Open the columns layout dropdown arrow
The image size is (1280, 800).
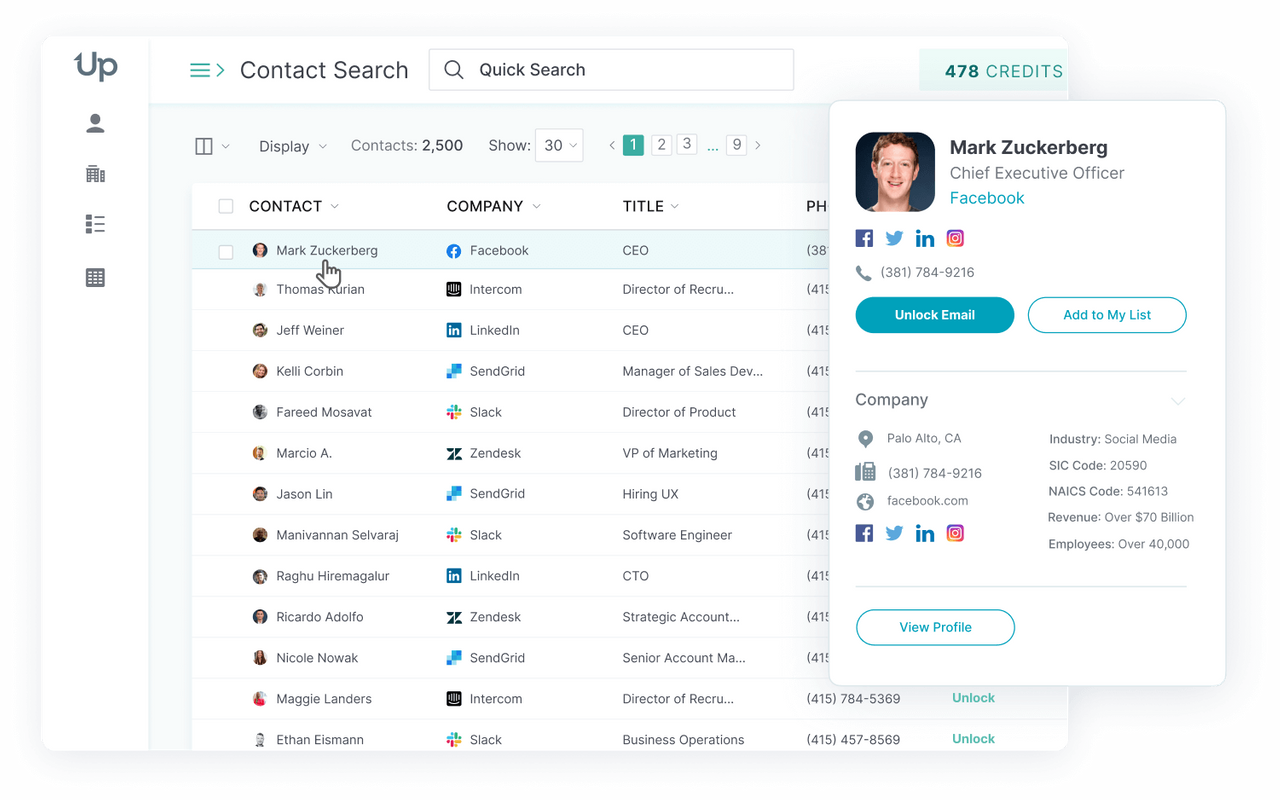click(x=226, y=147)
